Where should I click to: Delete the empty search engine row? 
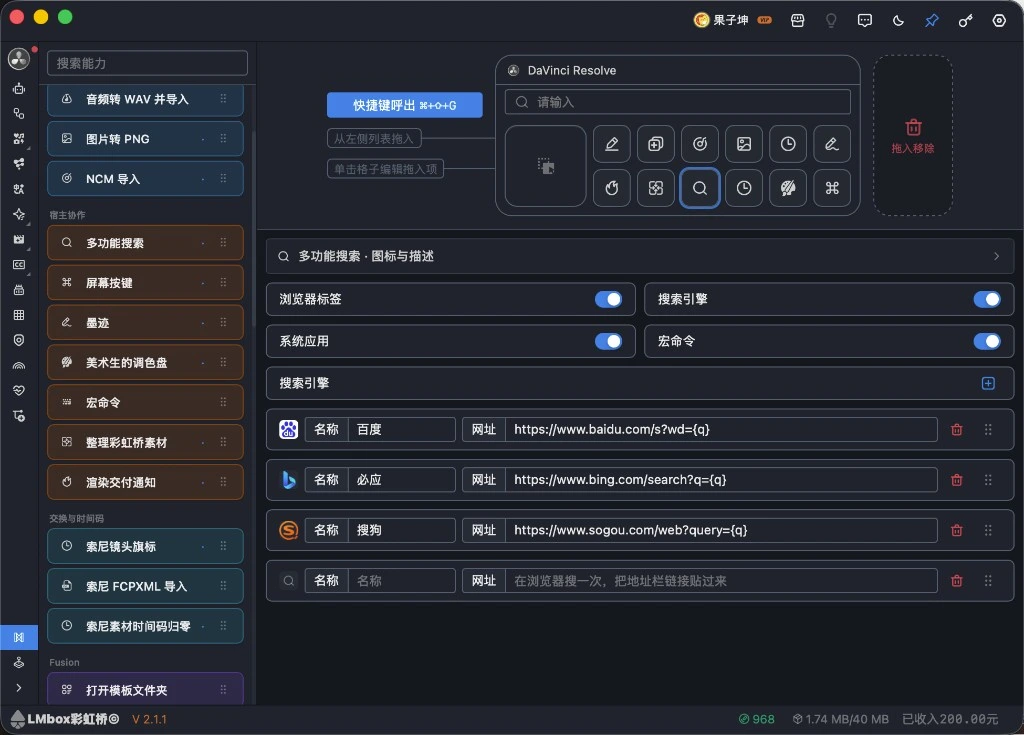pyautogui.click(x=957, y=581)
